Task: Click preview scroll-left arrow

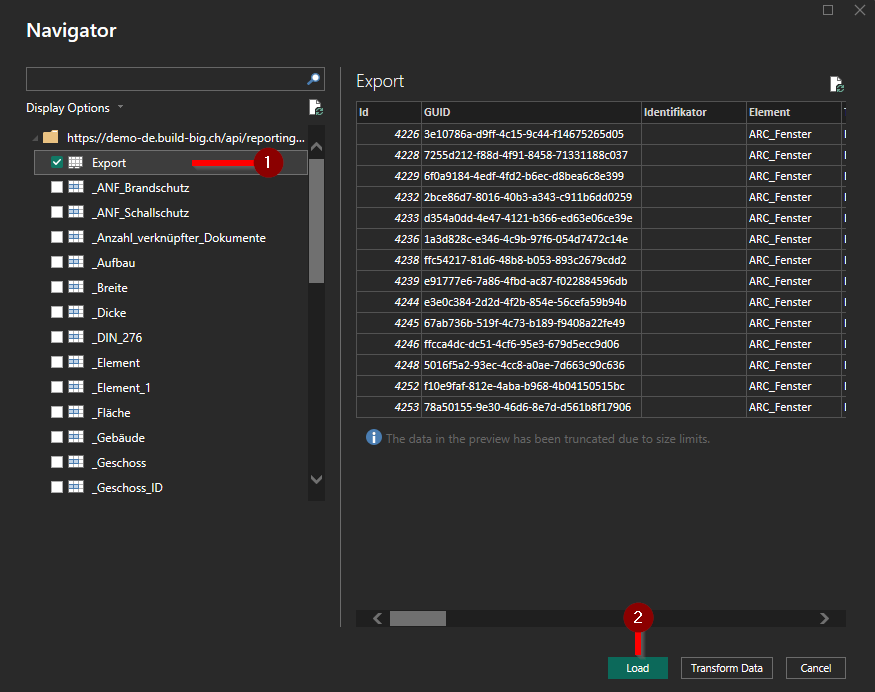Action: pos(378,618)
